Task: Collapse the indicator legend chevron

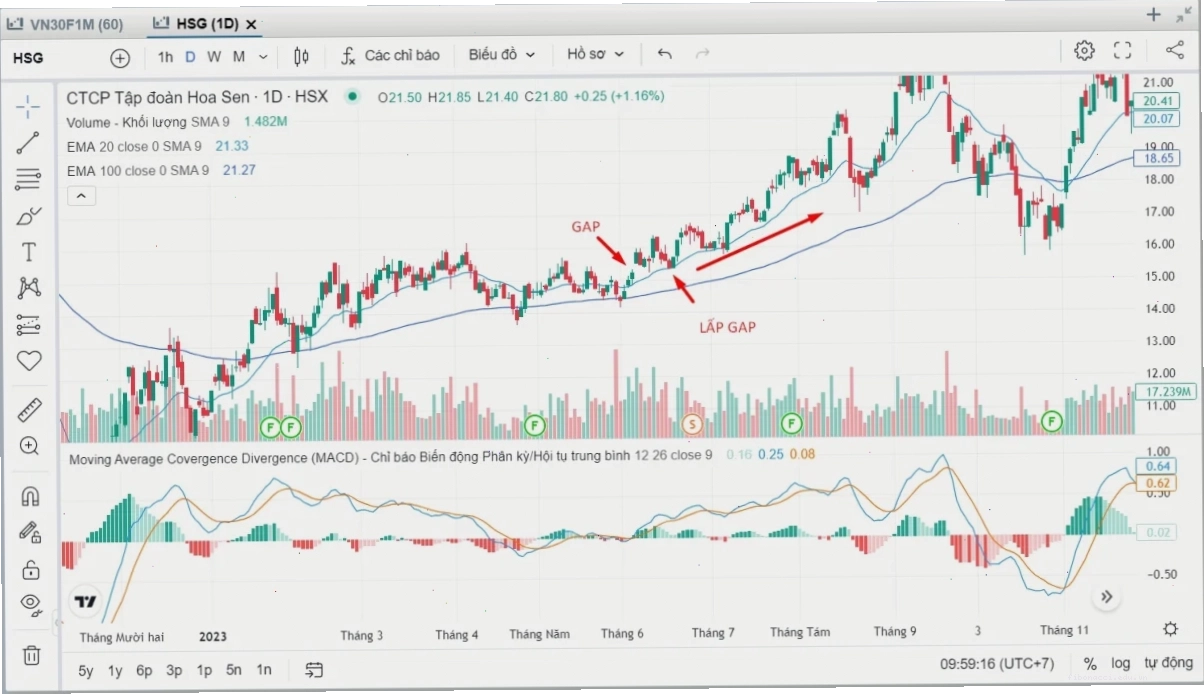Action: pos(82,197)
